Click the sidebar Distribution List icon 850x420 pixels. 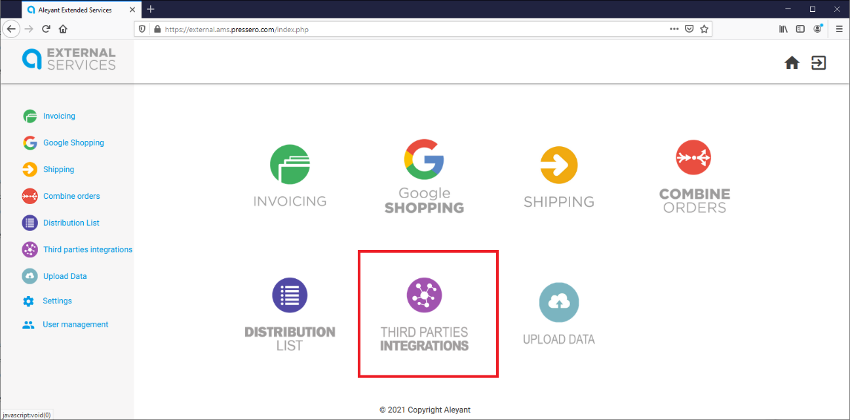coord(30,223)
